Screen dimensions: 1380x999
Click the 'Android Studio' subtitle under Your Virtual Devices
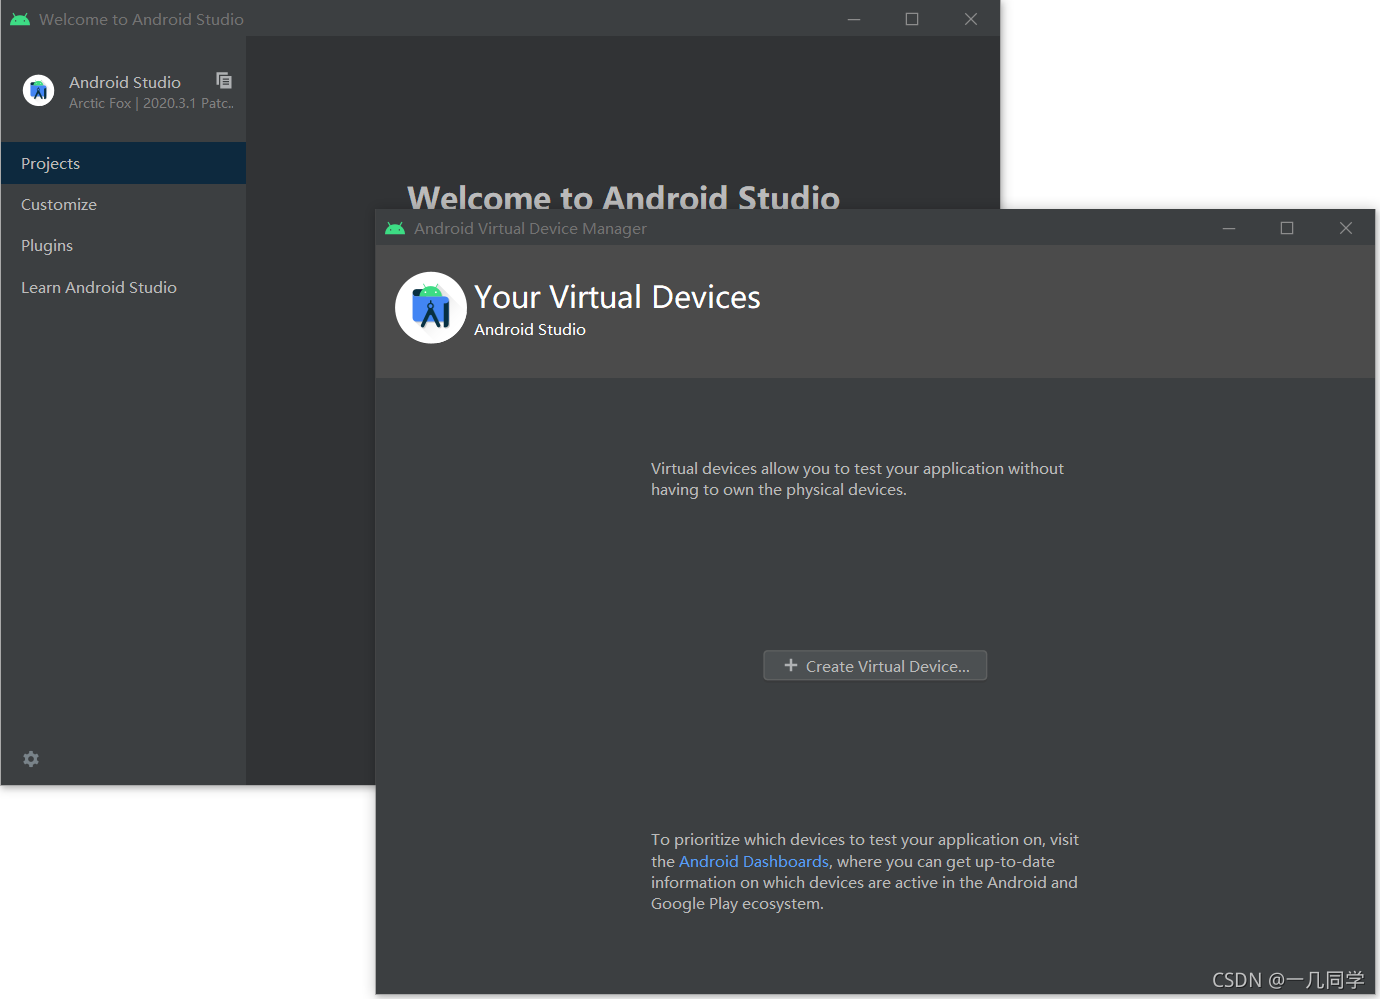530,329
